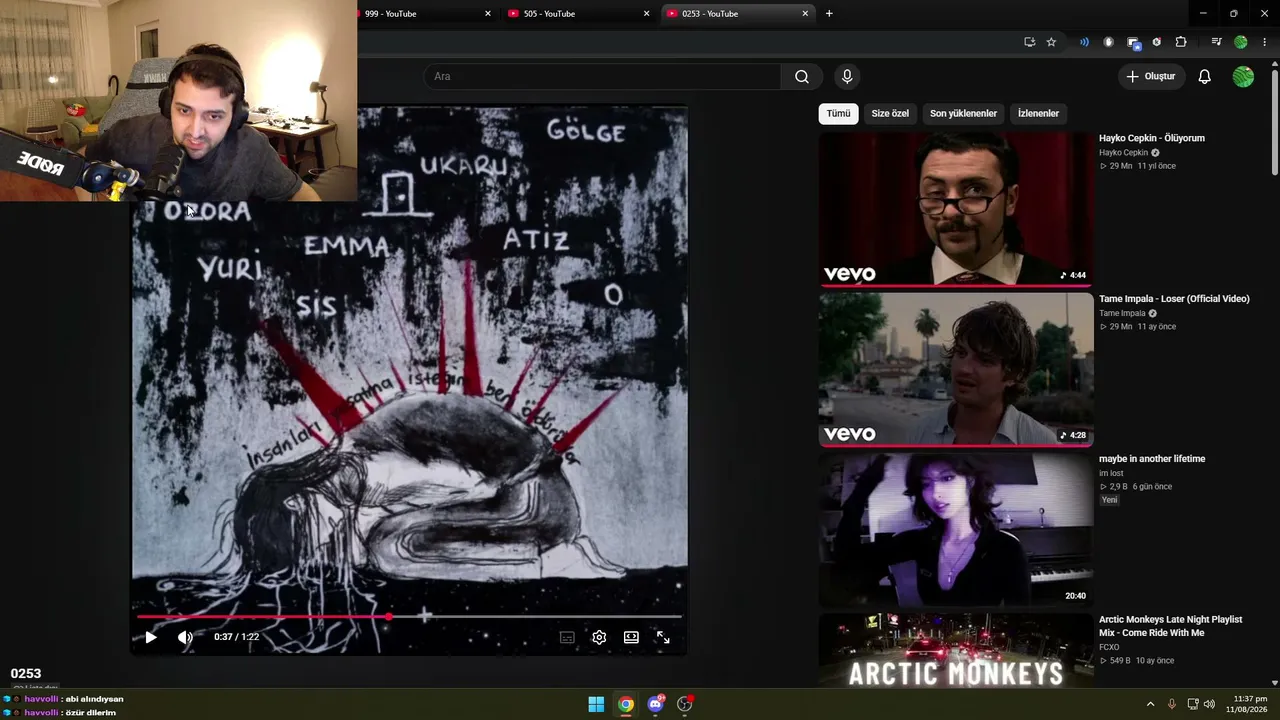The width and height of the screenshot is (1280, 720).
Task: Select the 'Son yüklenenler' filter chip
Action: click(963, 114)
